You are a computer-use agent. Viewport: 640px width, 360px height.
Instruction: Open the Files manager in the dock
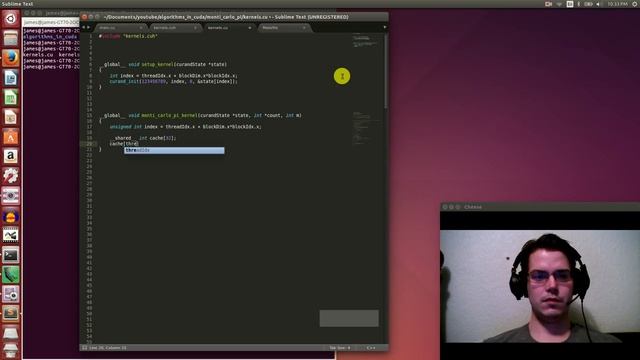(x=11, y=38)
